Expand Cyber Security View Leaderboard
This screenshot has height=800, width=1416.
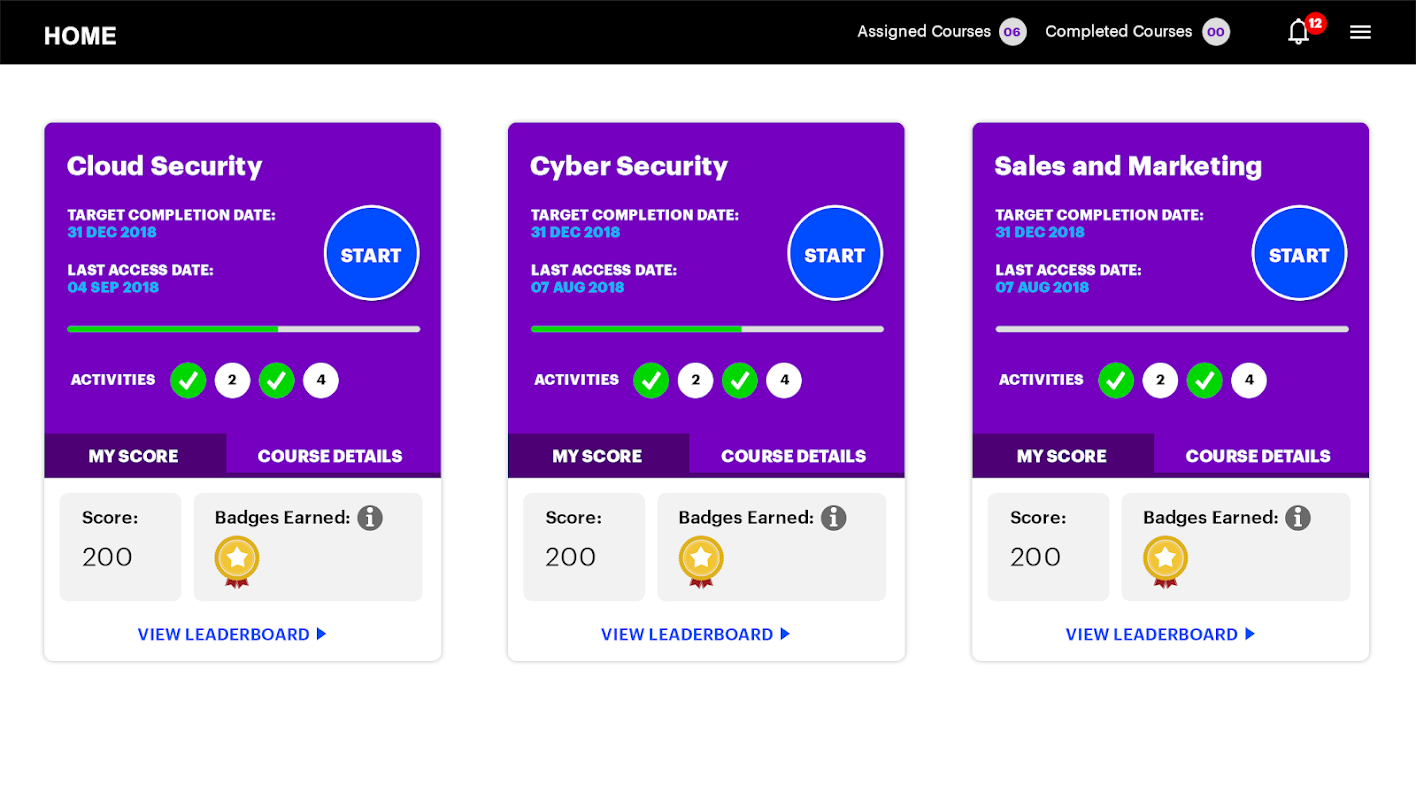695,634
